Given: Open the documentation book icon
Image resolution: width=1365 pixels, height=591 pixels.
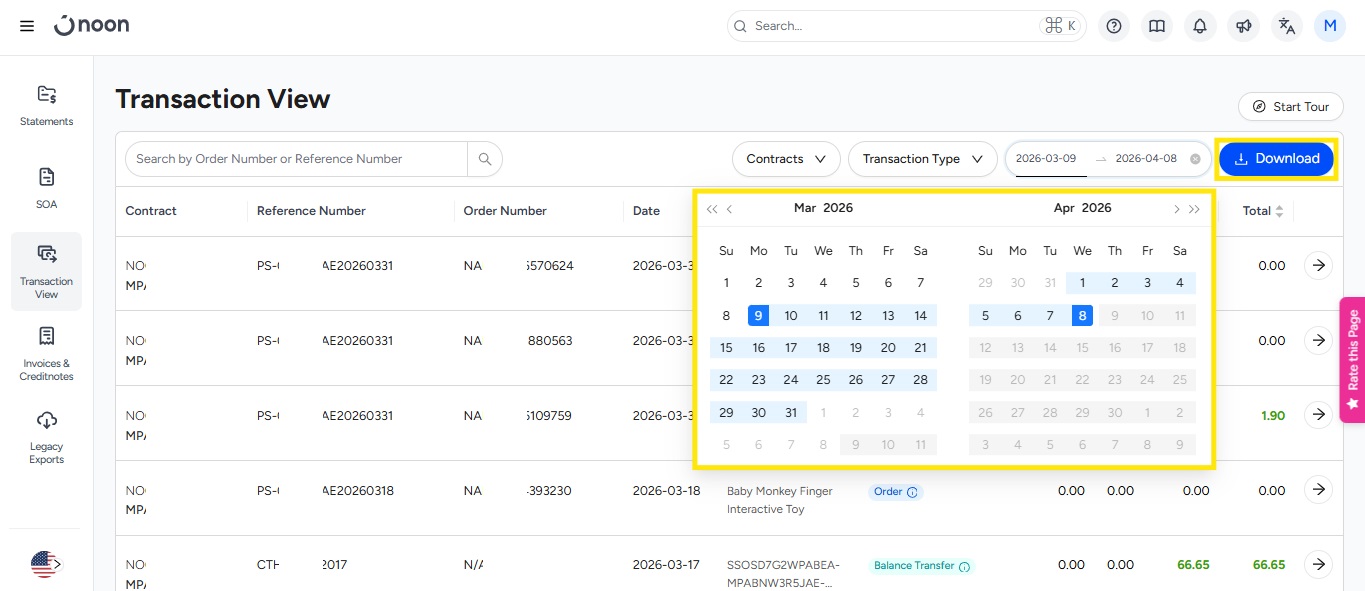Looking at the screenshot, I should click(1157, 26).
